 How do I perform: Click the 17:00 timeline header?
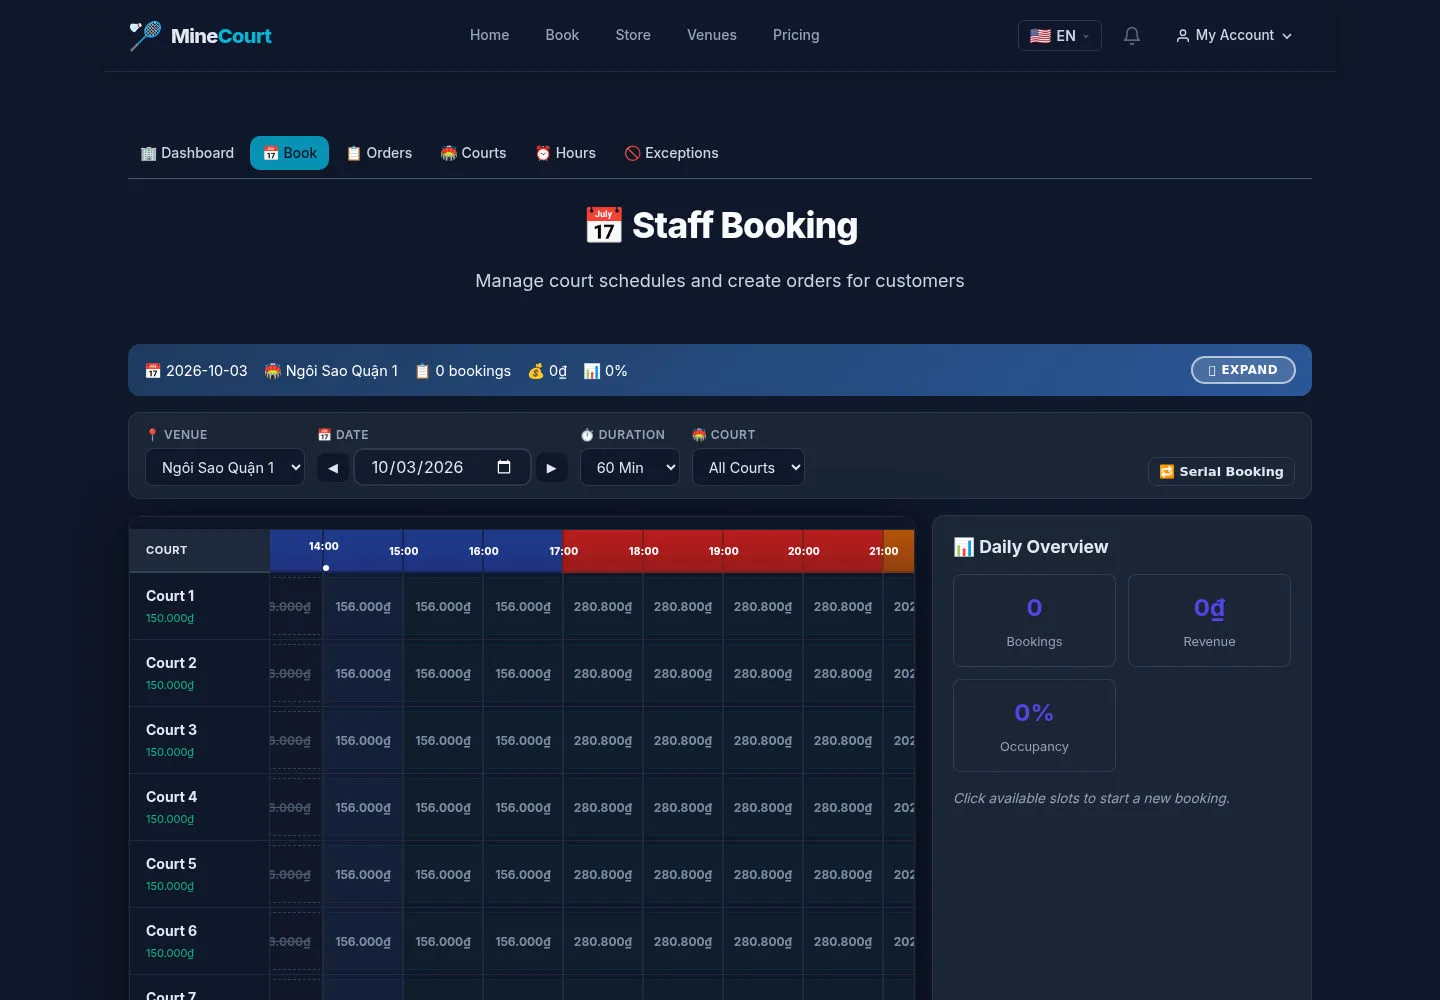(564, 551)
